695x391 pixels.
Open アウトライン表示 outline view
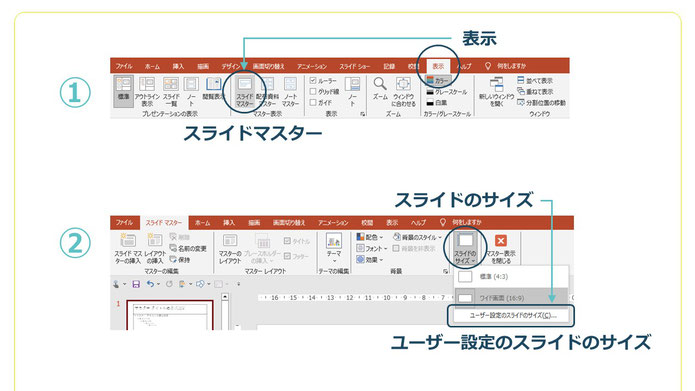click(x=147, y=91)
